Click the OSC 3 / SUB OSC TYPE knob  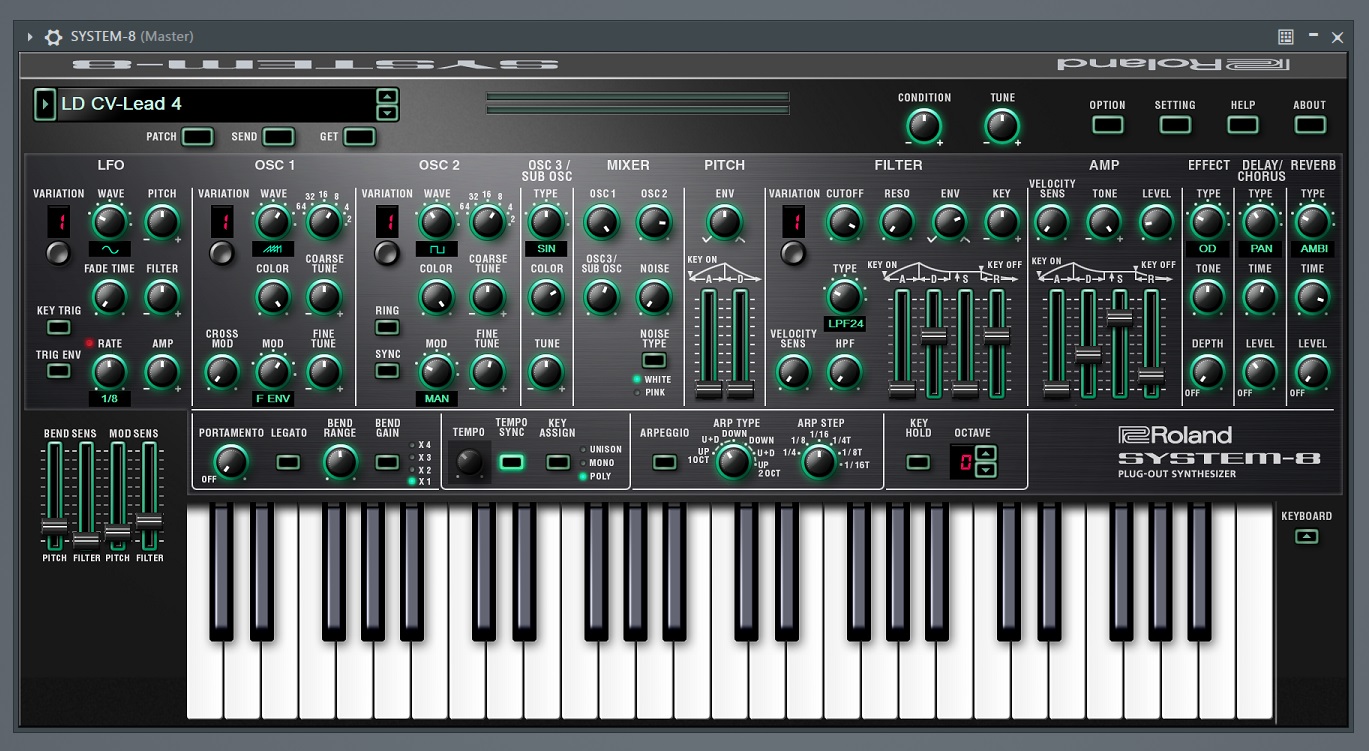(546, 222)
